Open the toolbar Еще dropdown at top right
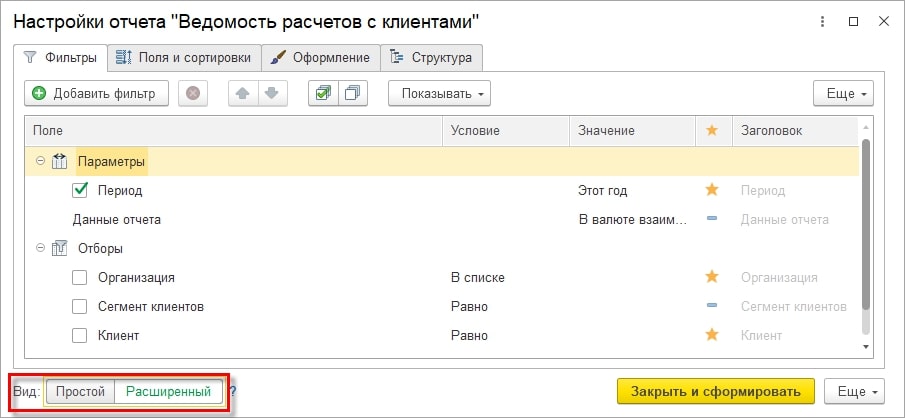This screenshot has height=418, width=905. point(843,94)
